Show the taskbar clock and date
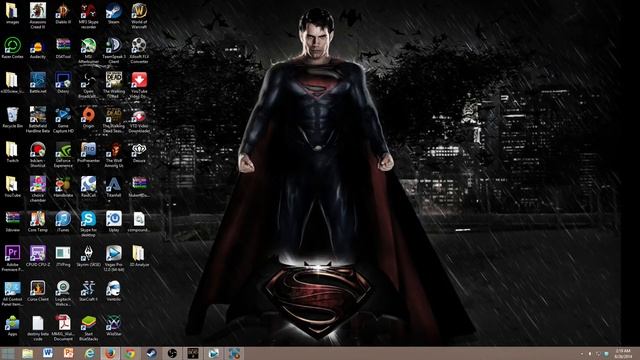This screenshot has width=640, height=360. pyautogui.click(x=623, y=353)
